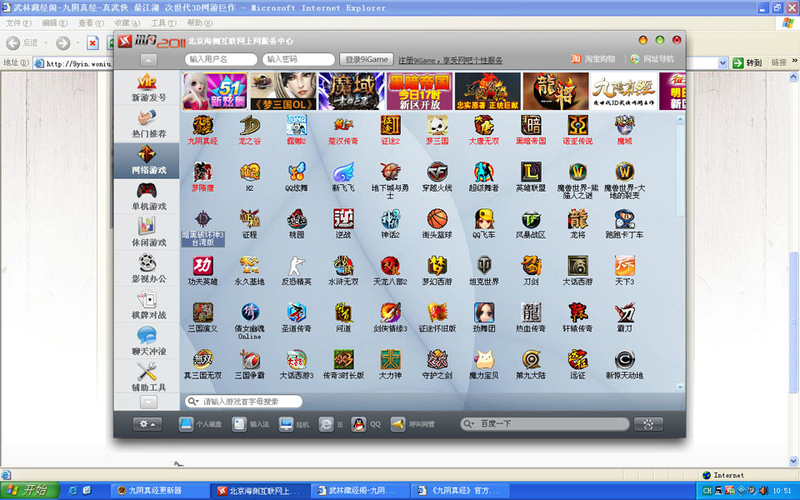800x500 pixels.
Task: Open the 龙之谷 game icon
Action: click(249, 126)
